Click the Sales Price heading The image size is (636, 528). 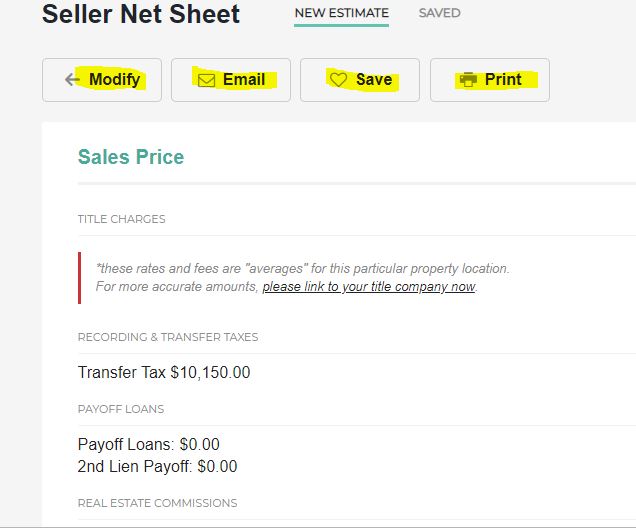131,157
